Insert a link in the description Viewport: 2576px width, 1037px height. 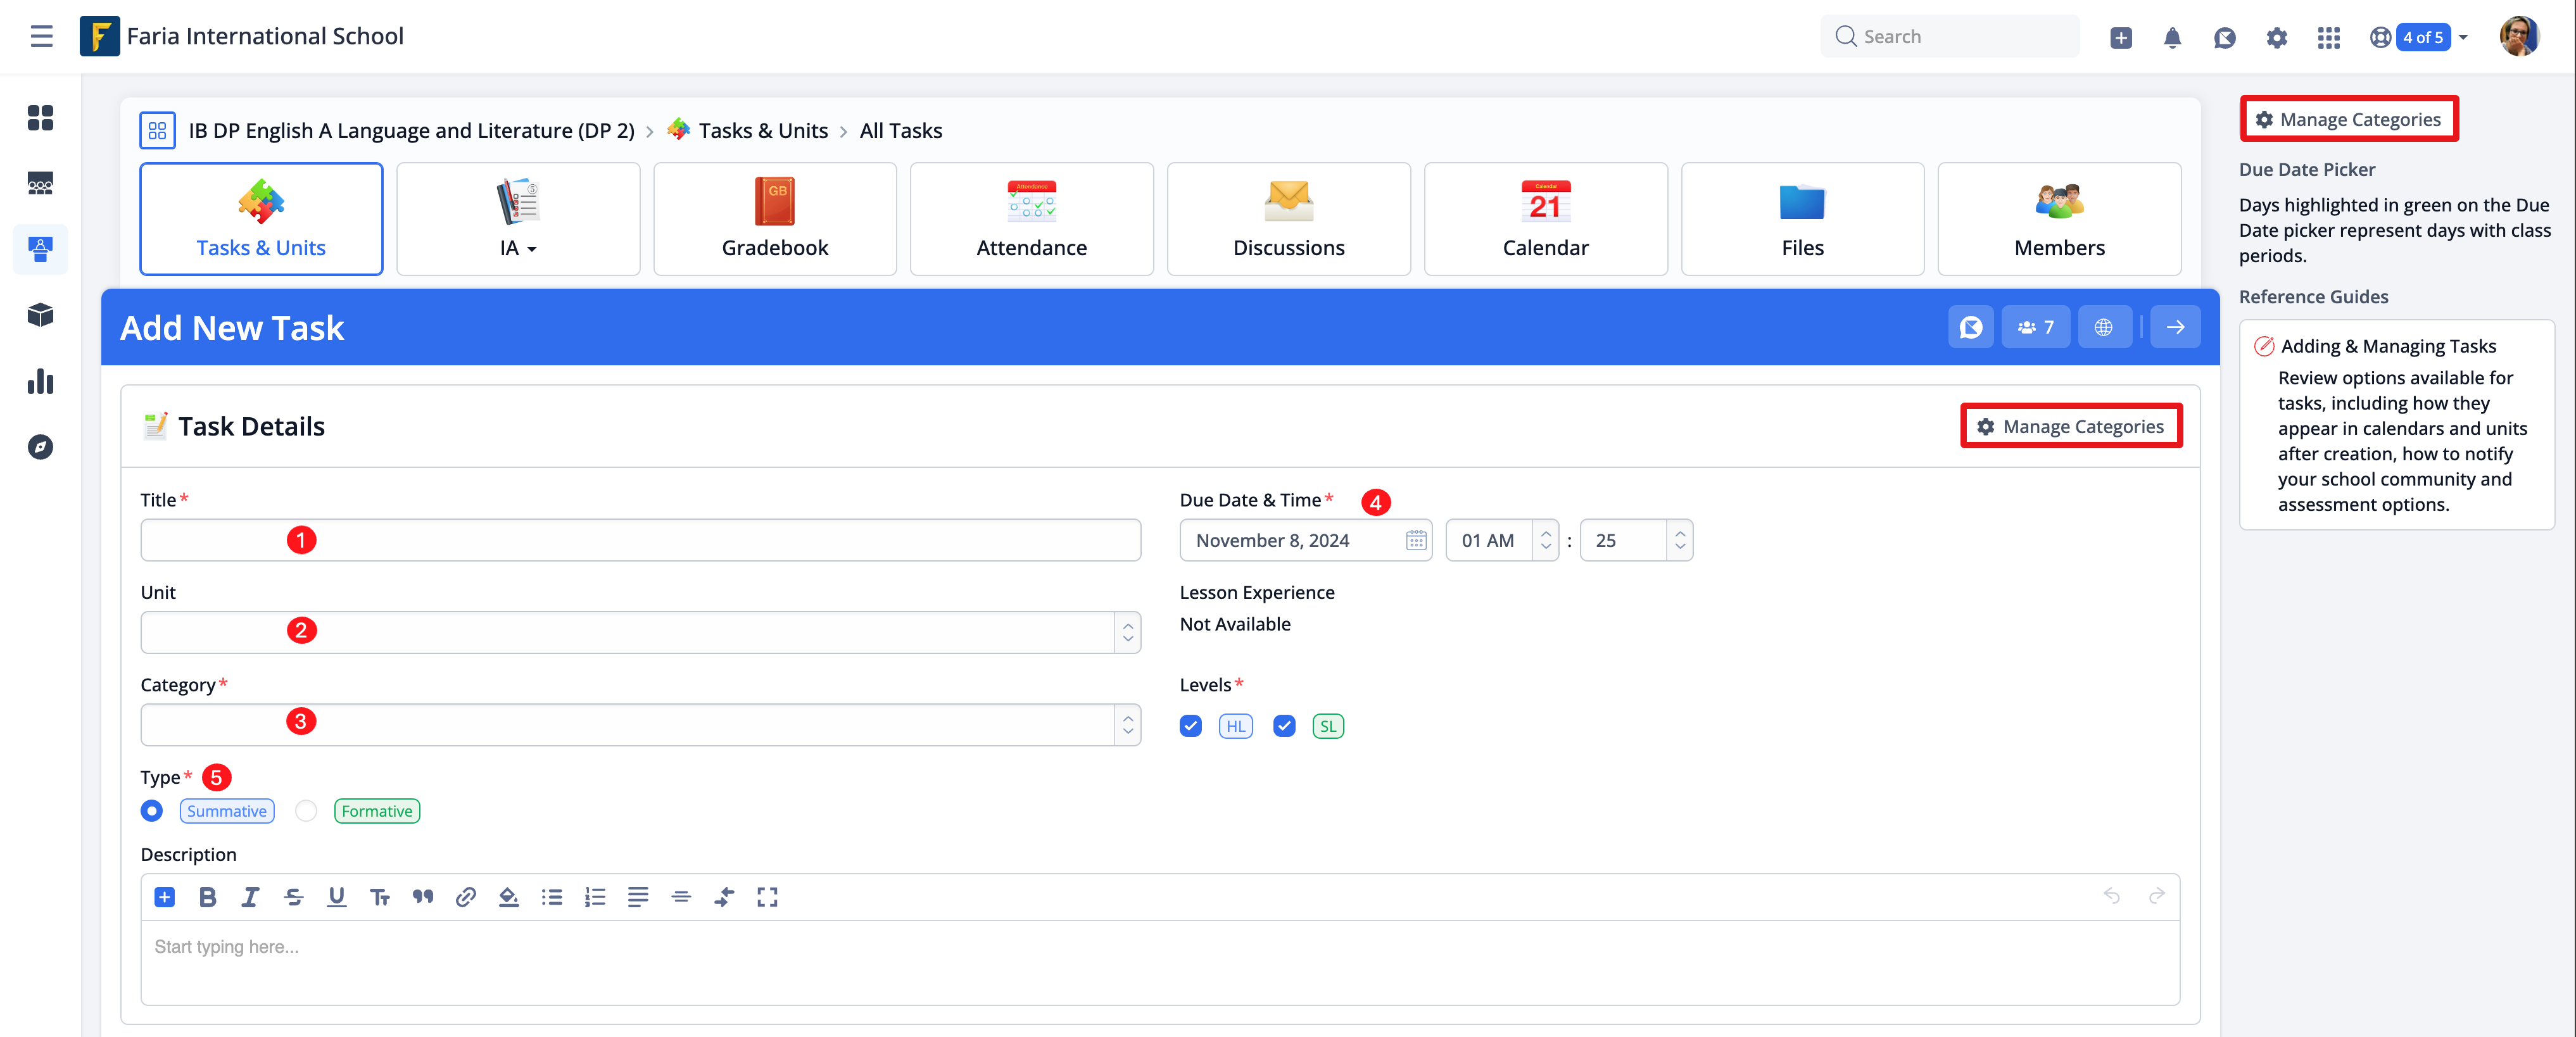[465, 897]
